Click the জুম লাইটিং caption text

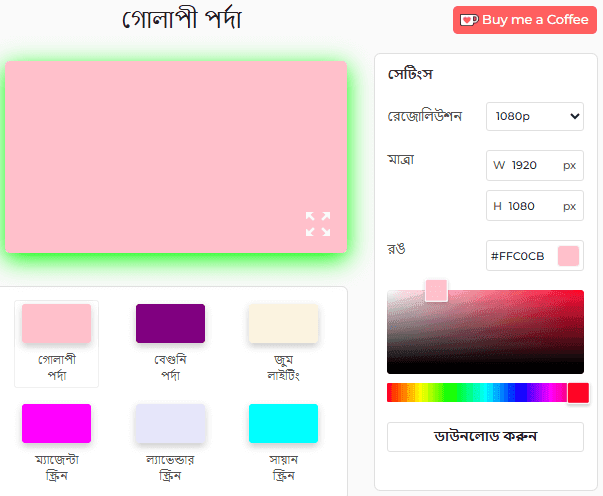coord(283,367)
